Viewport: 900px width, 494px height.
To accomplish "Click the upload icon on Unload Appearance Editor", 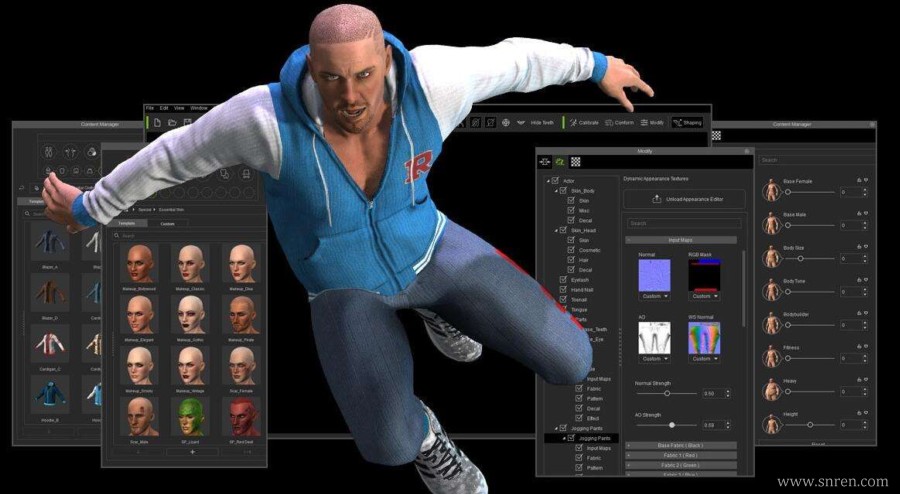I will point(657,199).
